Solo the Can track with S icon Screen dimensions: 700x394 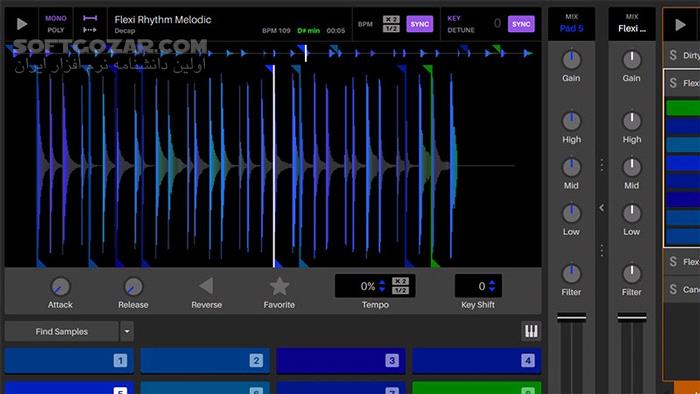point(673,289)
